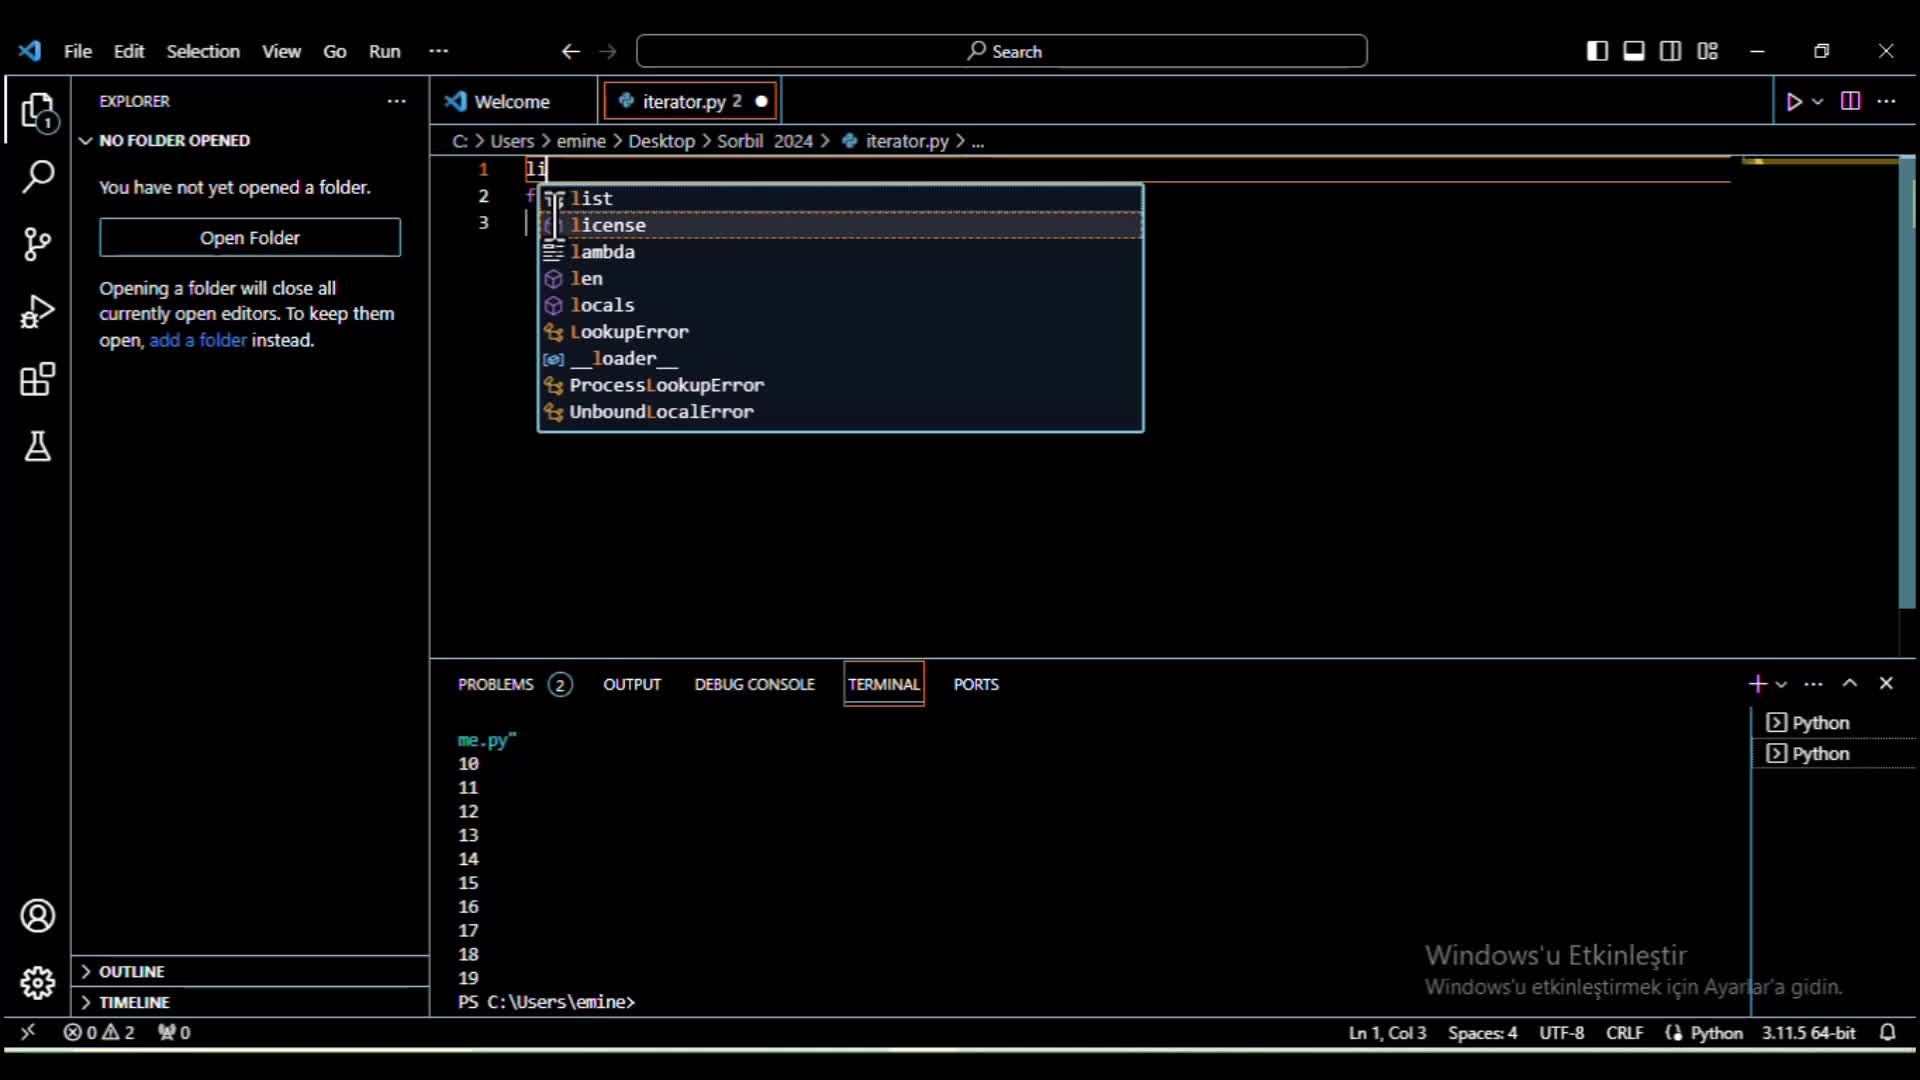Expand run options dropdown next to play
This screenshot has width=1920, height=1080.
point(1818,102)
